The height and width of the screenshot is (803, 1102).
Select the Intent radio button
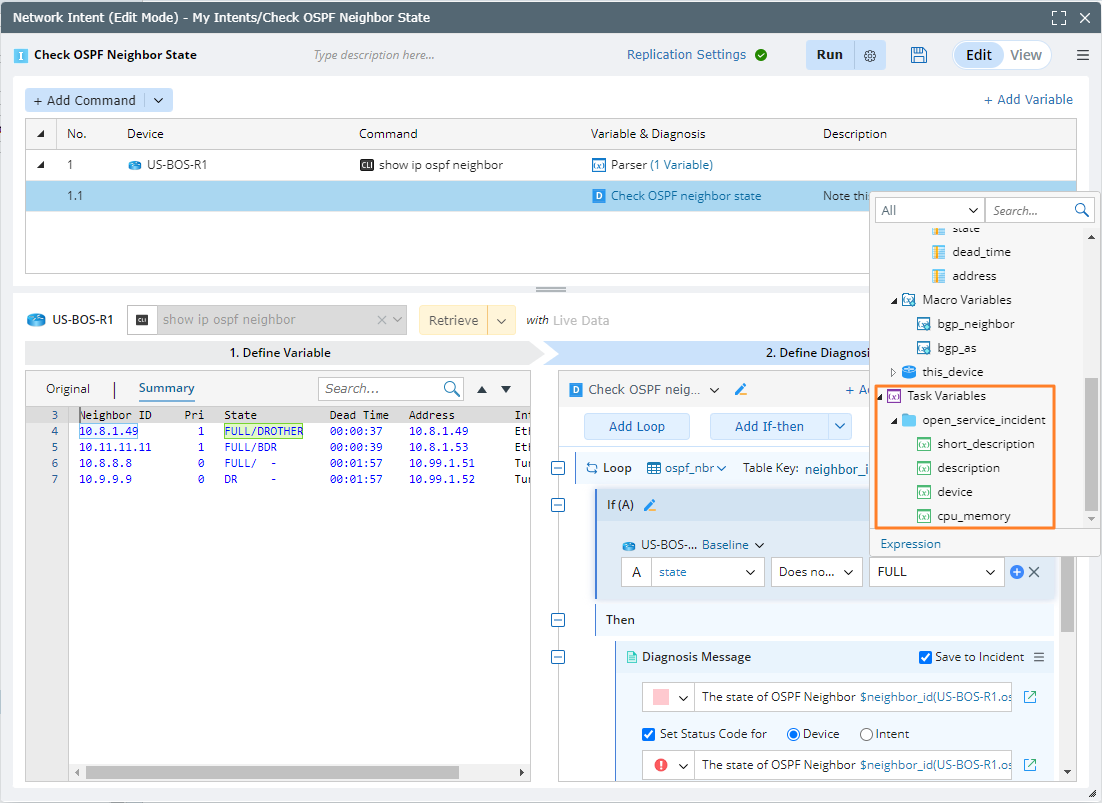pos(866,734)
